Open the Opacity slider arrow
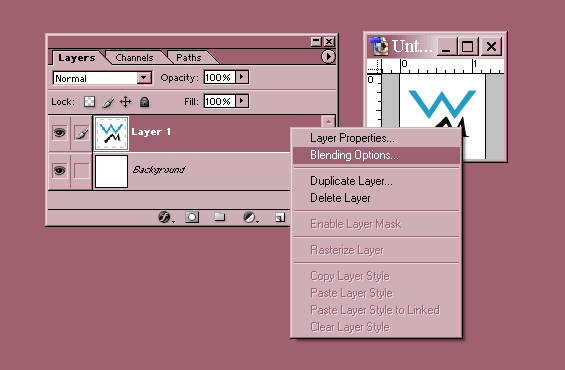 pos(242,77)
